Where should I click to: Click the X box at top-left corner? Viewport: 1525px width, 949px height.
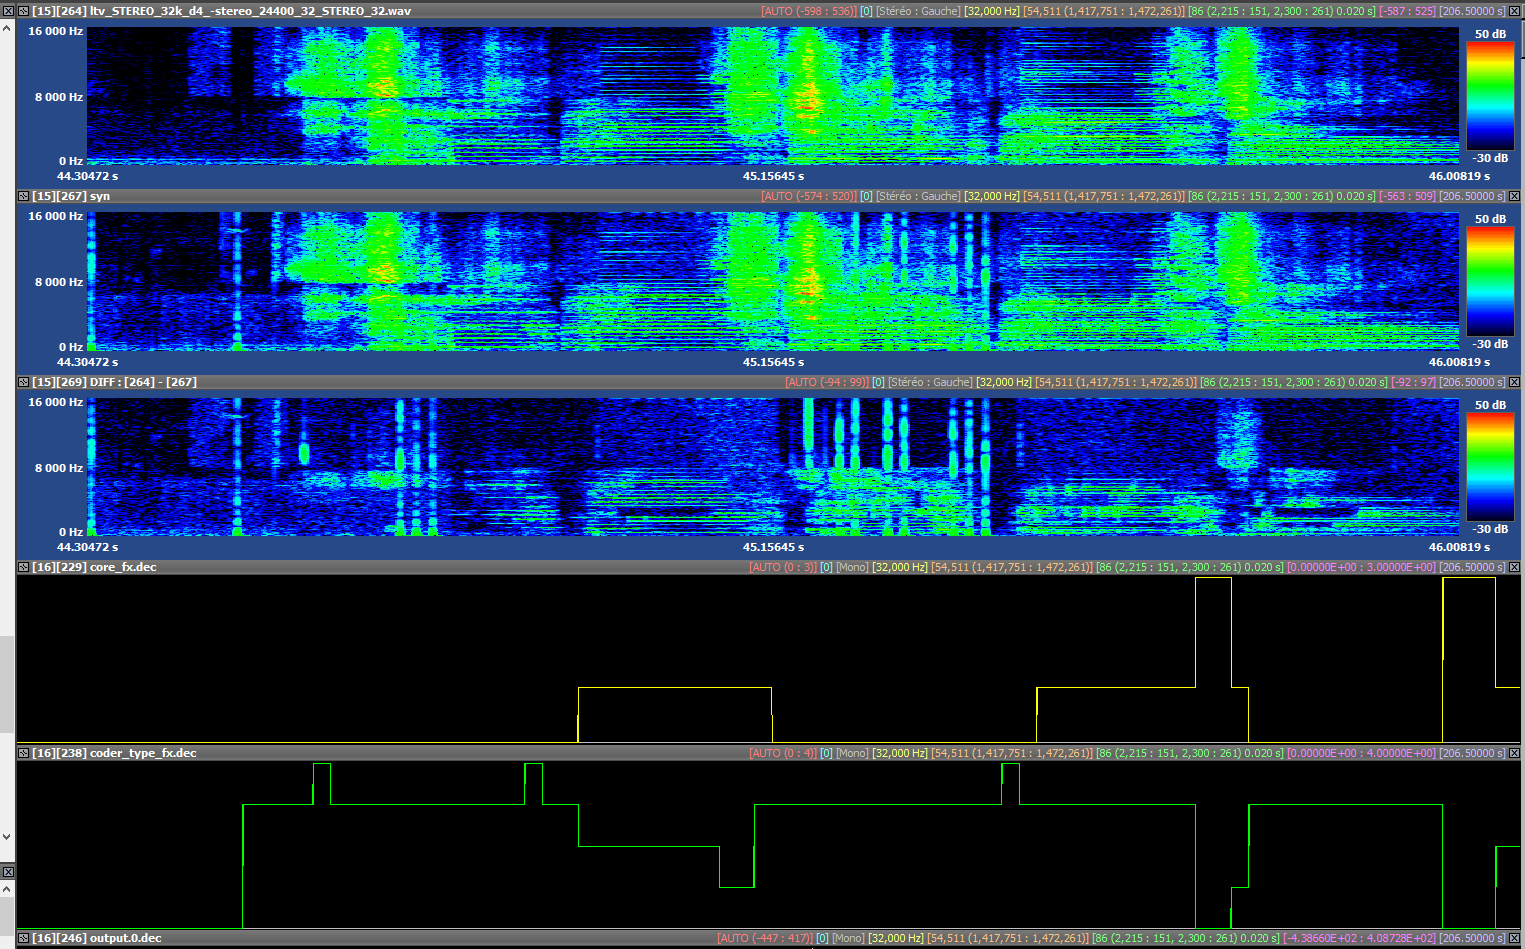point(8,11)
